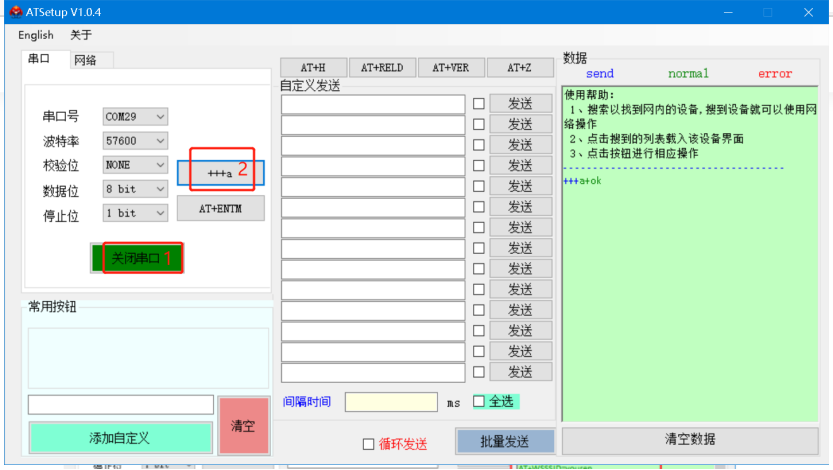The height and width of the screenshot is (470, 833).
Task: Toggle the 循环发送 checkbox
Action: (369, 444)
